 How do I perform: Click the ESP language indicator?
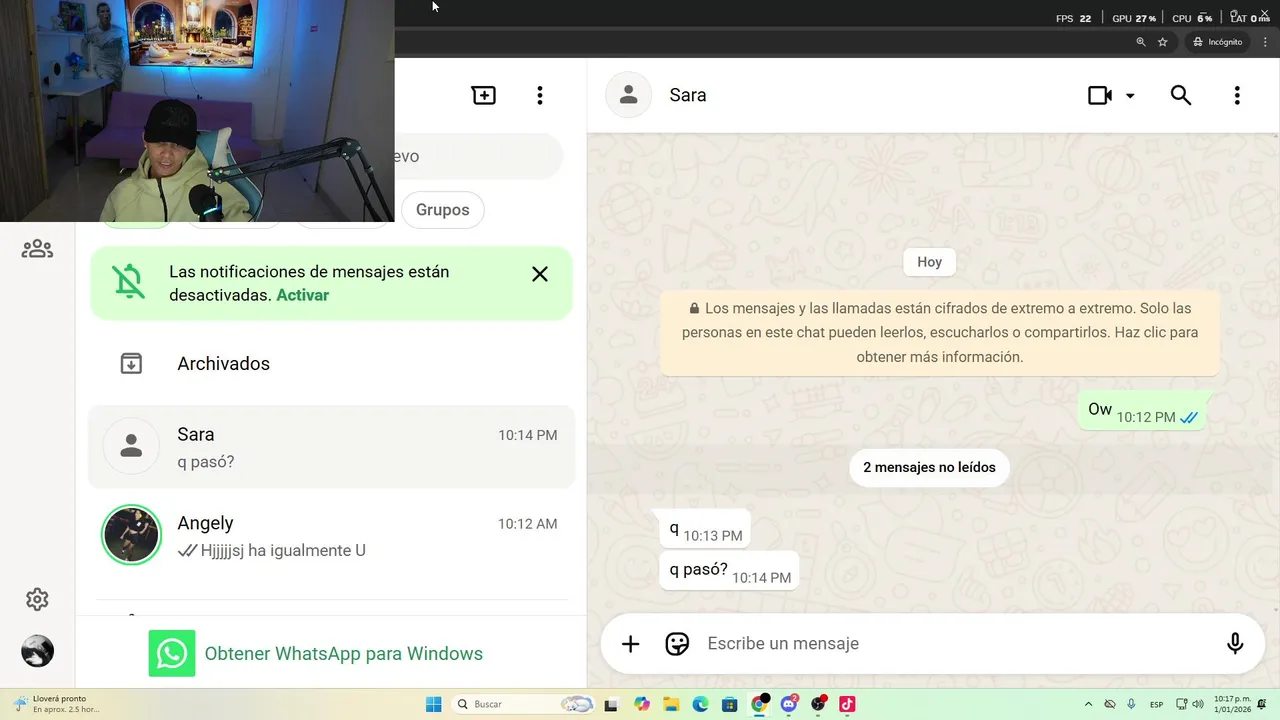[x=1156, y=704]
